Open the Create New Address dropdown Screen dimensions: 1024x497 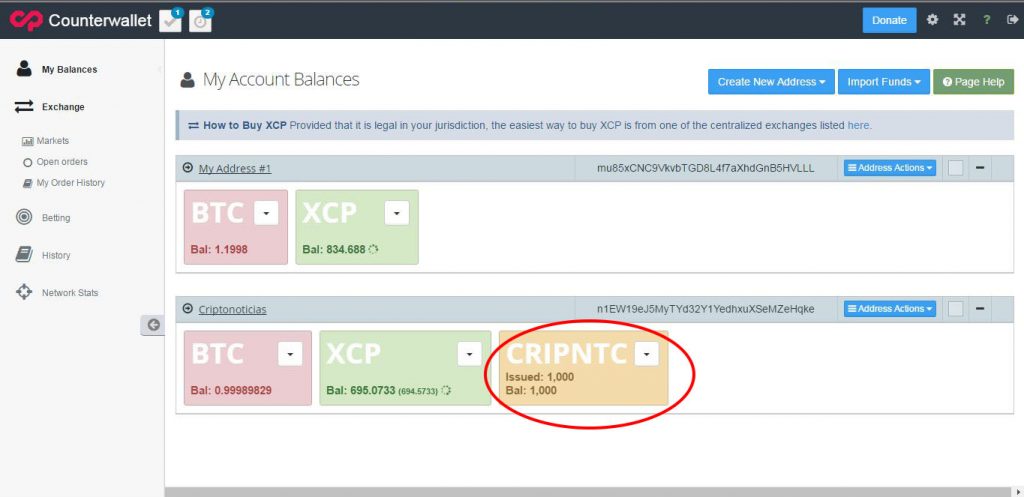(x=771, y=82)
